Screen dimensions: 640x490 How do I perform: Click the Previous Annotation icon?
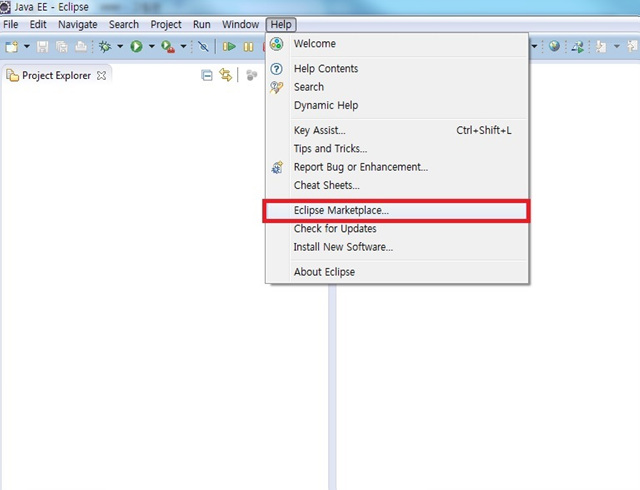pyautogui.click(x=633, y=46)
